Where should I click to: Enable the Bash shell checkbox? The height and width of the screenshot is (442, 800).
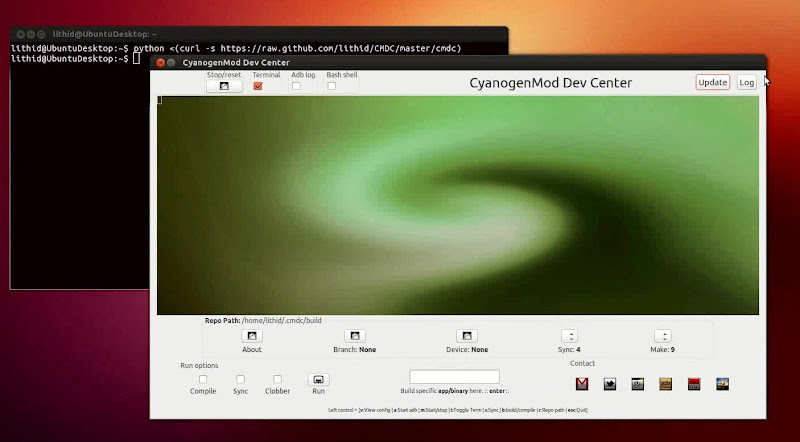coord(332,86)
